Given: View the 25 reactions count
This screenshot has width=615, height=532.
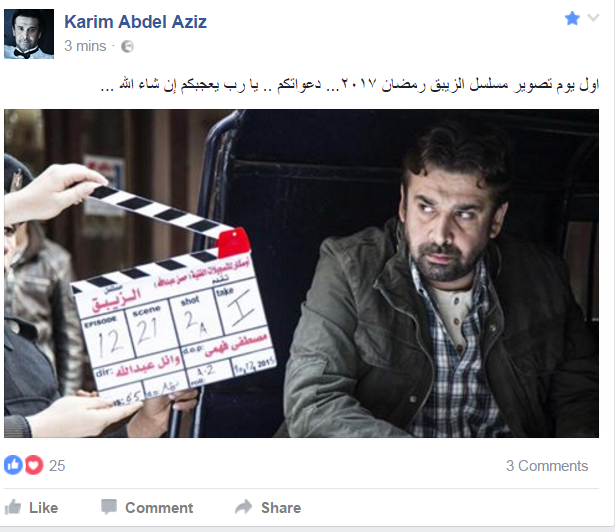Looking at the screenshot, I should (57, 466).
